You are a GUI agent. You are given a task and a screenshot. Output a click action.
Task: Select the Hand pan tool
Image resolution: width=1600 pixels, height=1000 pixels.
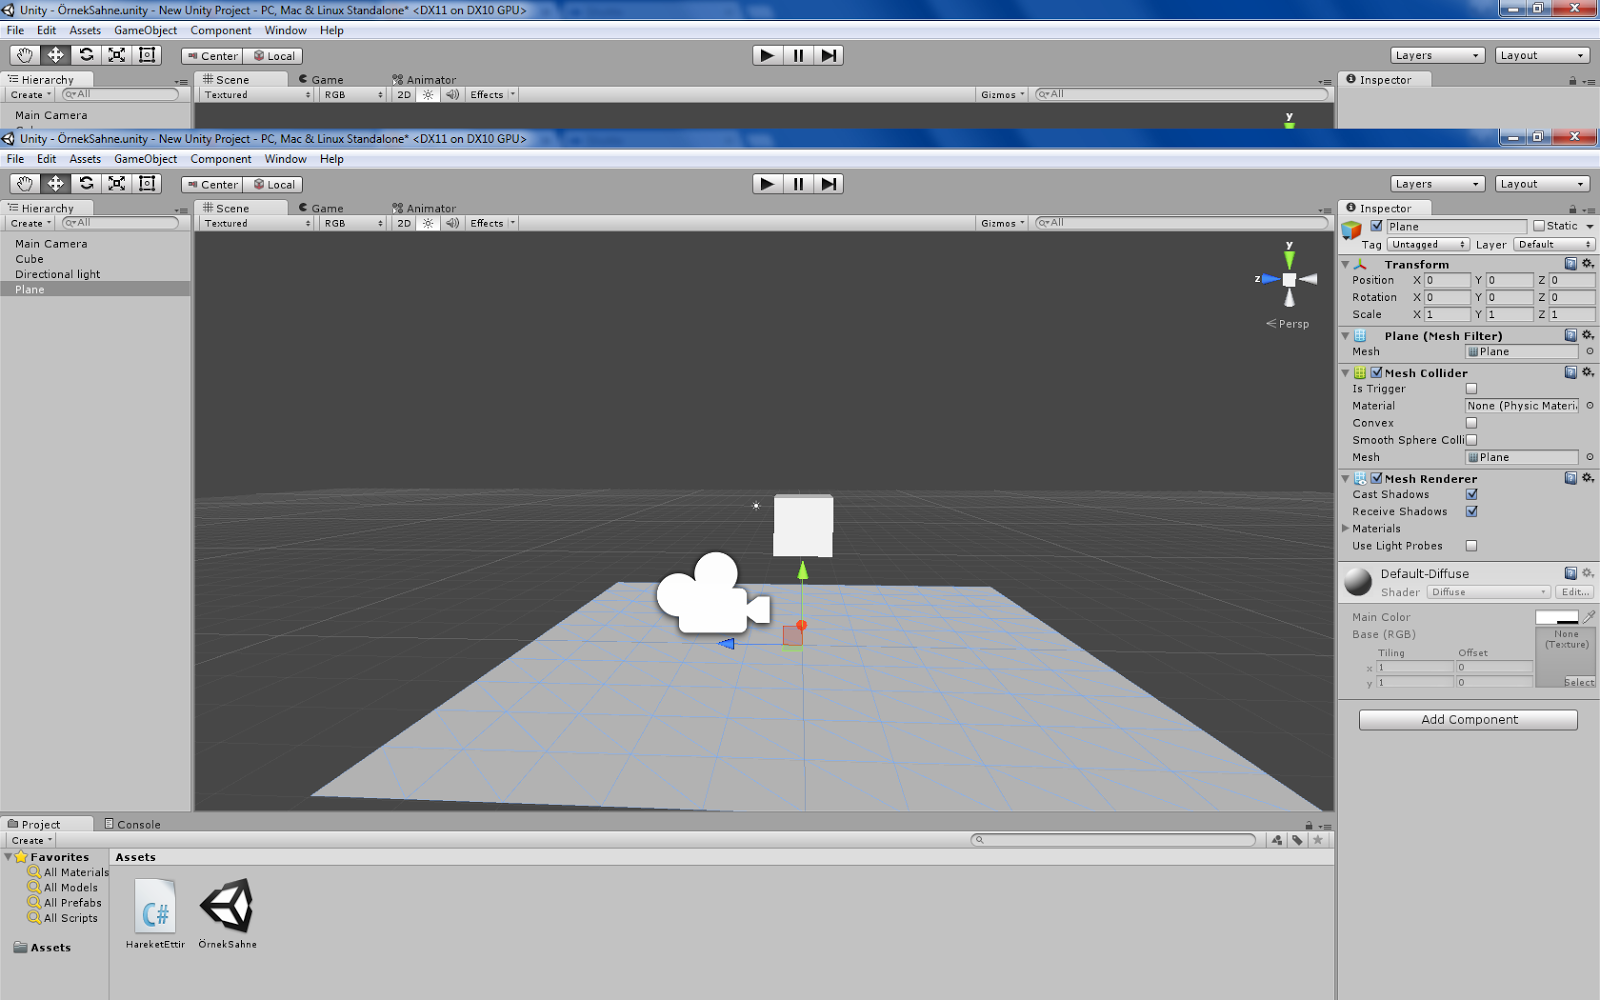coord(24,183)
